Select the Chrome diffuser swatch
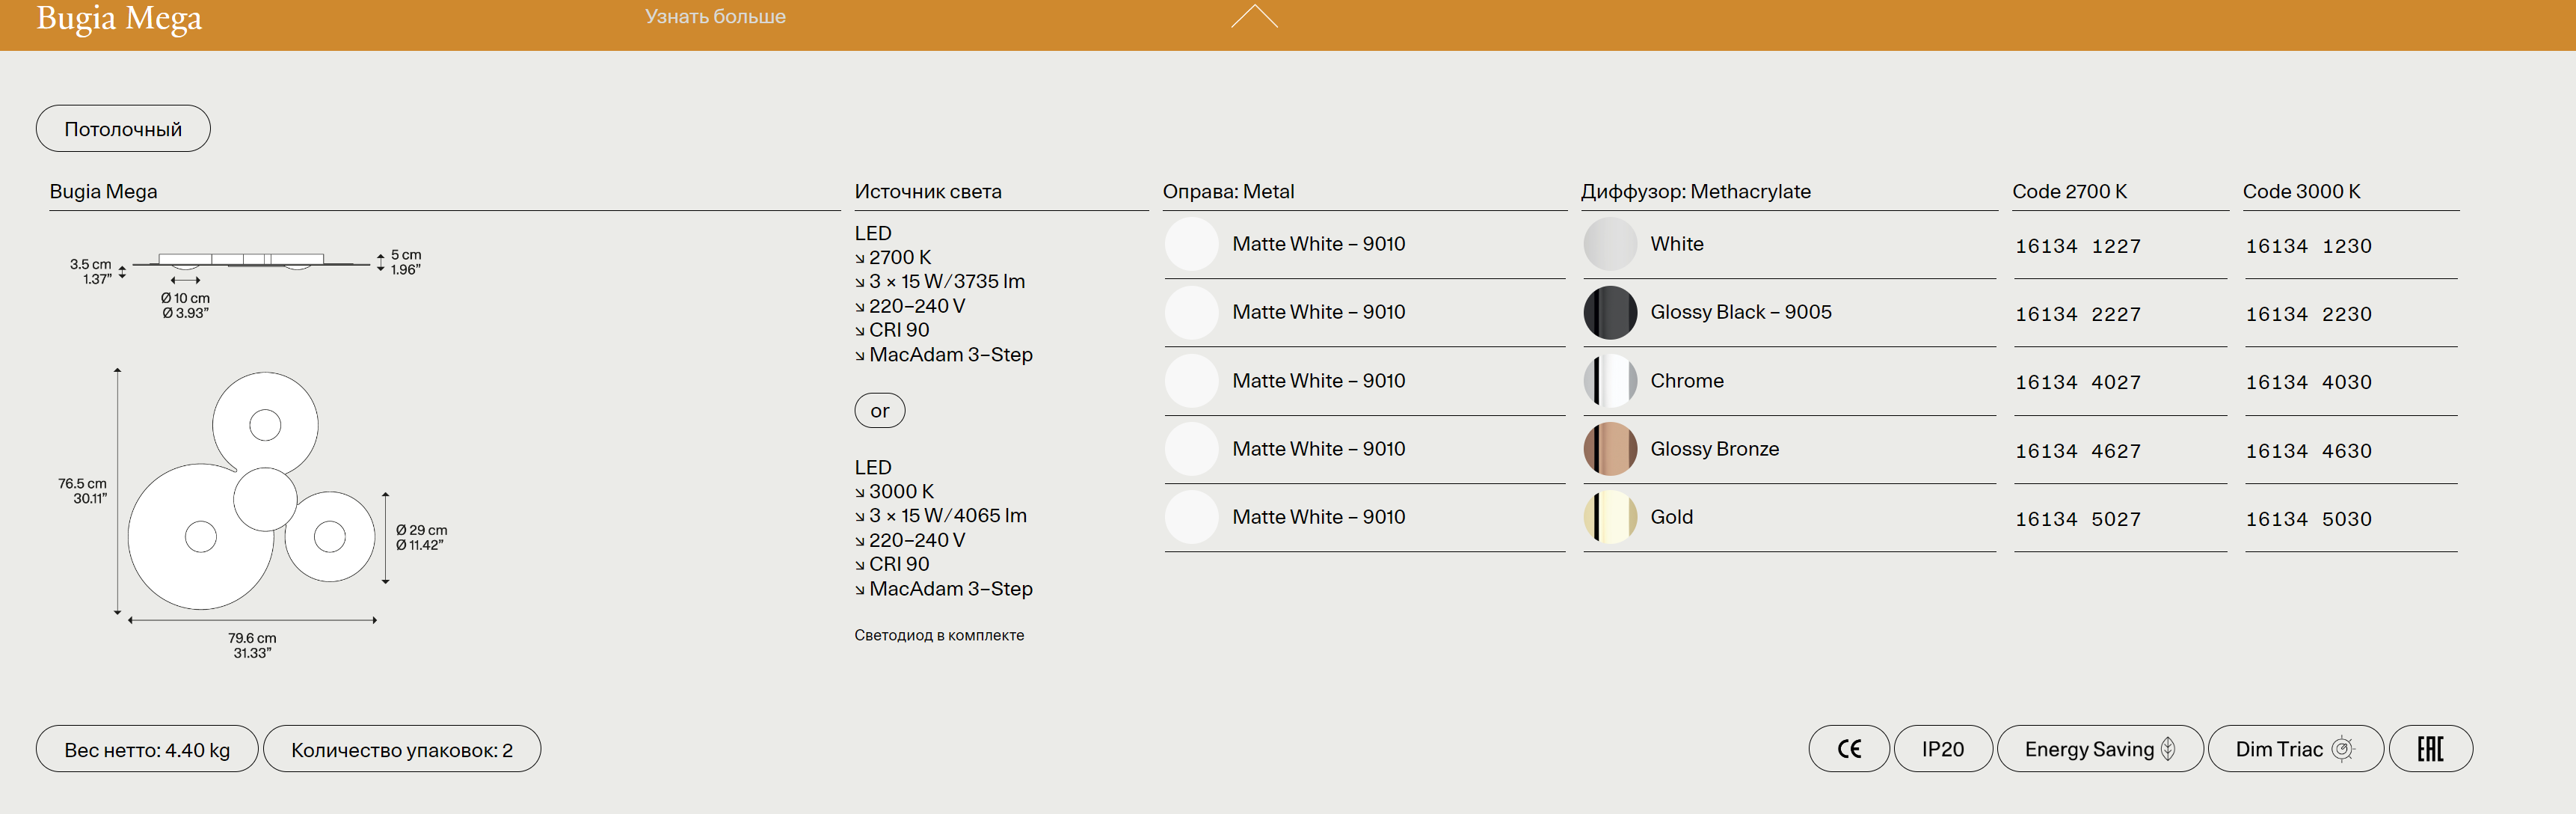Viewport: 2576px width, 814px height. pyautogui.click(x=1610, y=381)
